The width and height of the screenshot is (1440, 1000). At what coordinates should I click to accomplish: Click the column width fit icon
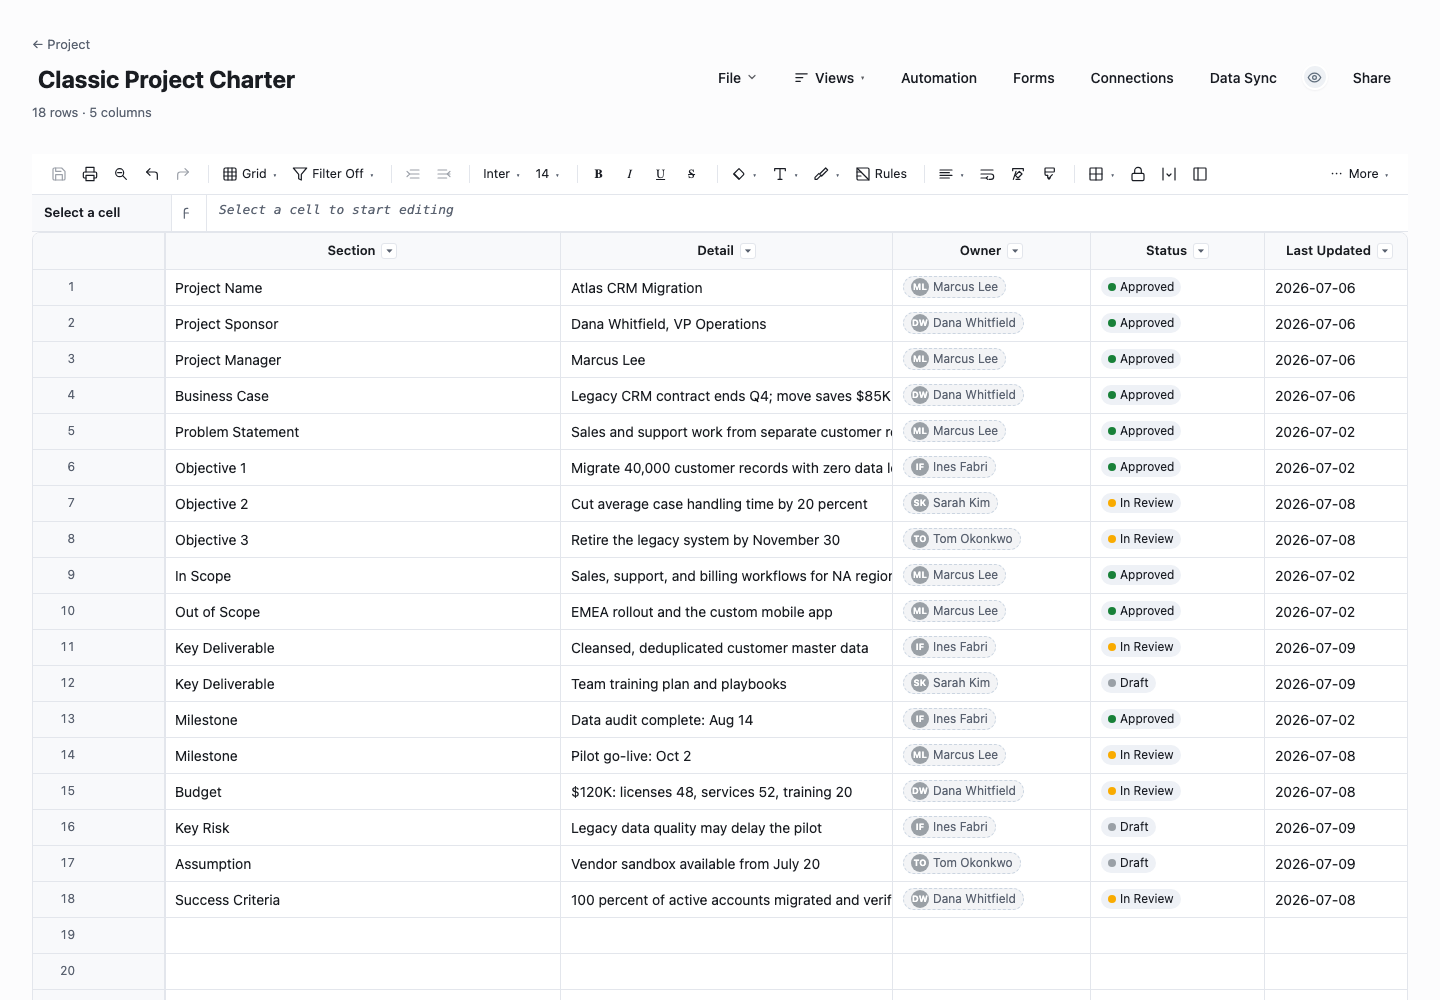pos(1169,174)
